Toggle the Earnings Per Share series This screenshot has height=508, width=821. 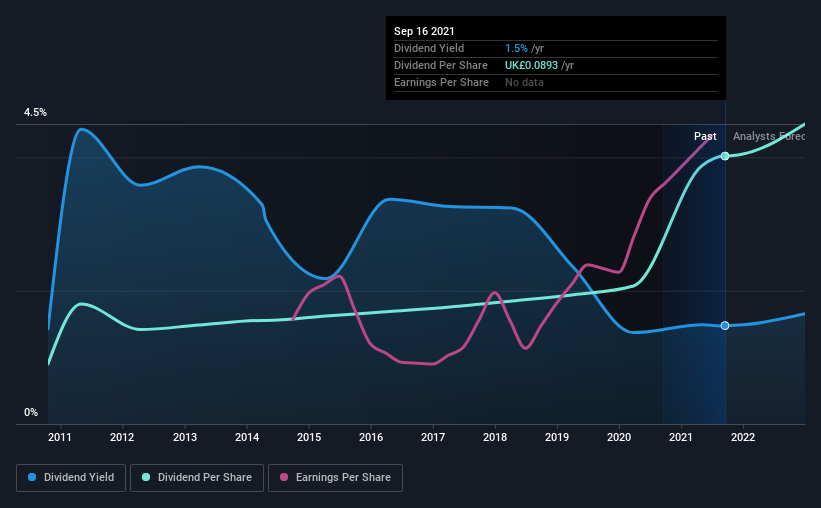click(x=336, y=478)
